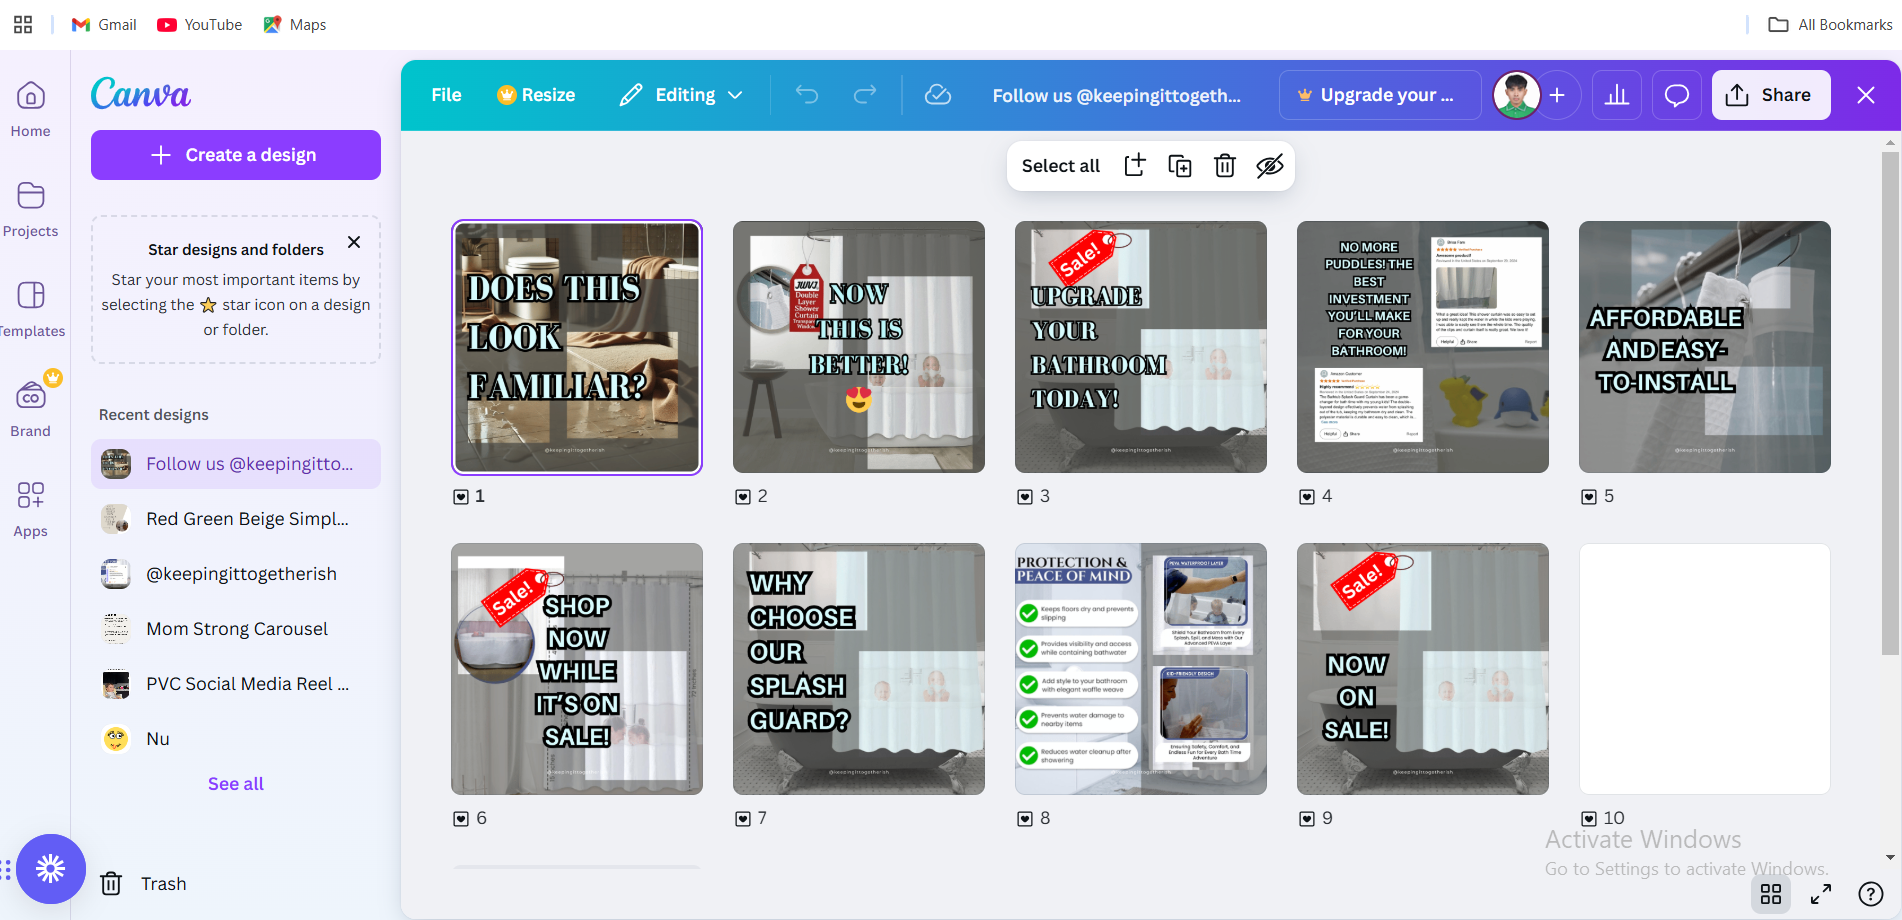Click the notes icon under page 10
This screenshot has height=920, width=1902.
point(1589,819)
